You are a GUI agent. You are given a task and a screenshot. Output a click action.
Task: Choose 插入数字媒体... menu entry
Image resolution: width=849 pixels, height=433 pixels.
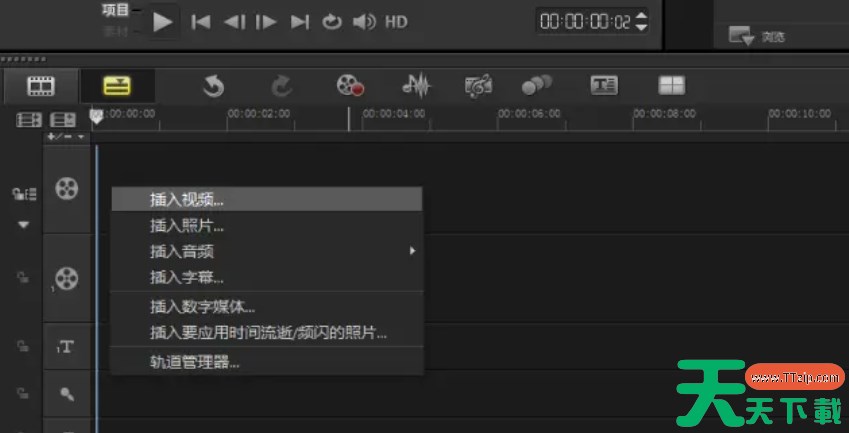pyautogui.click(x=266, y=307)
